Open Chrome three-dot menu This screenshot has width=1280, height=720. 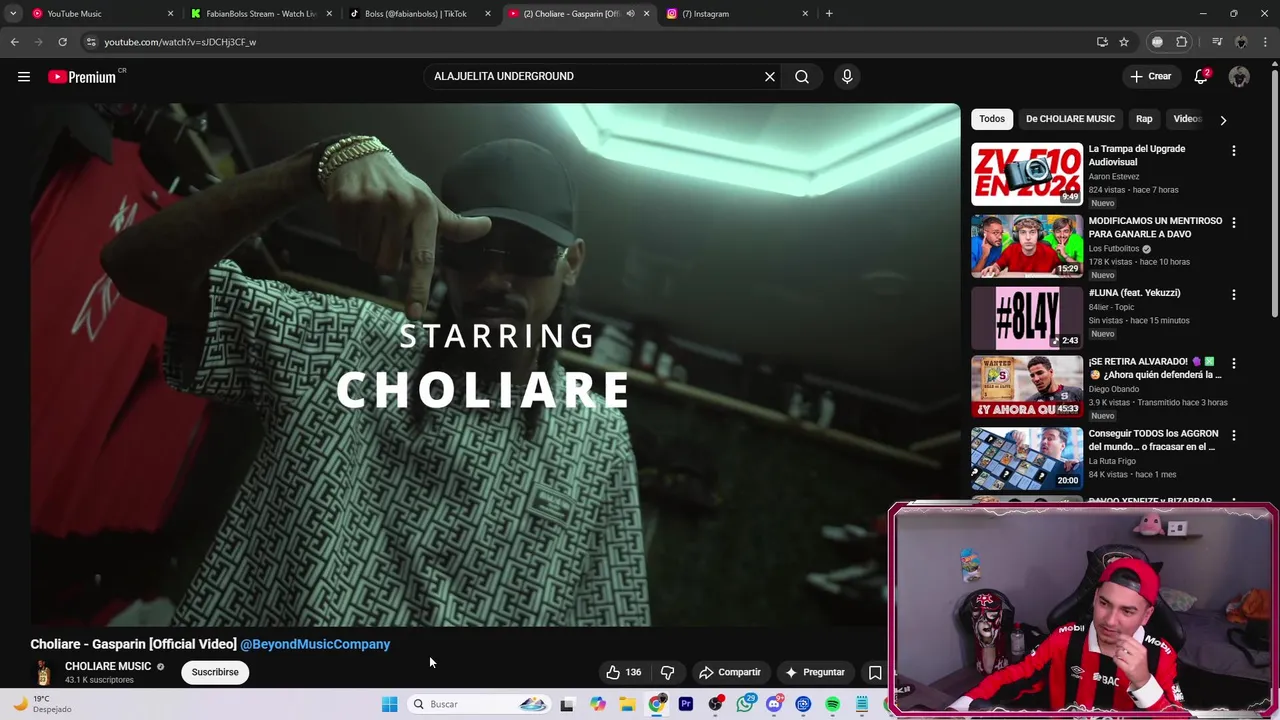1266,42
